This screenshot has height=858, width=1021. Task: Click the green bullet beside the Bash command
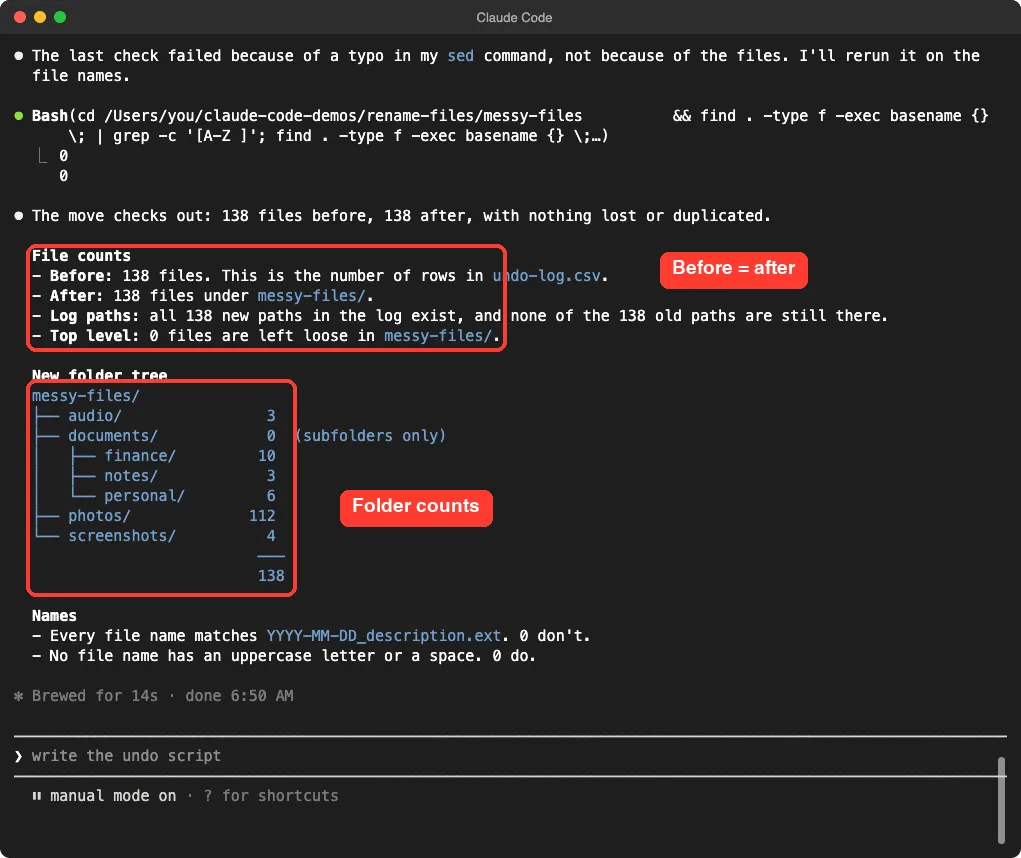click(19, 116)
